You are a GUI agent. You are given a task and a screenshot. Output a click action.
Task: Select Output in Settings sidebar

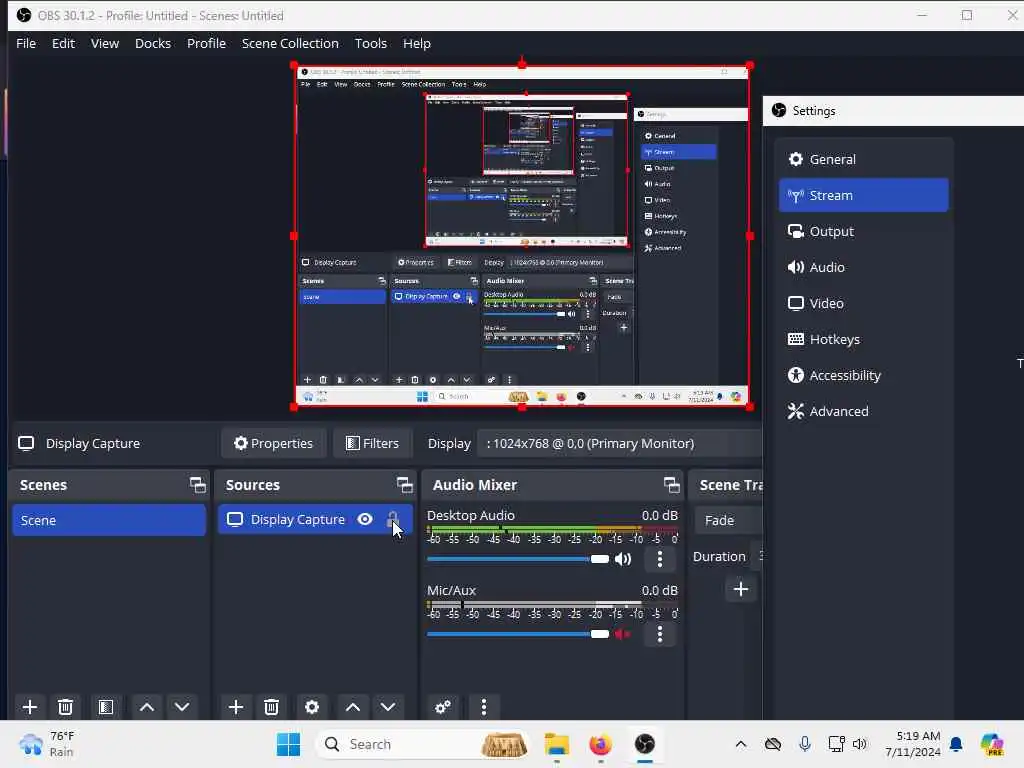click(863, 231)
